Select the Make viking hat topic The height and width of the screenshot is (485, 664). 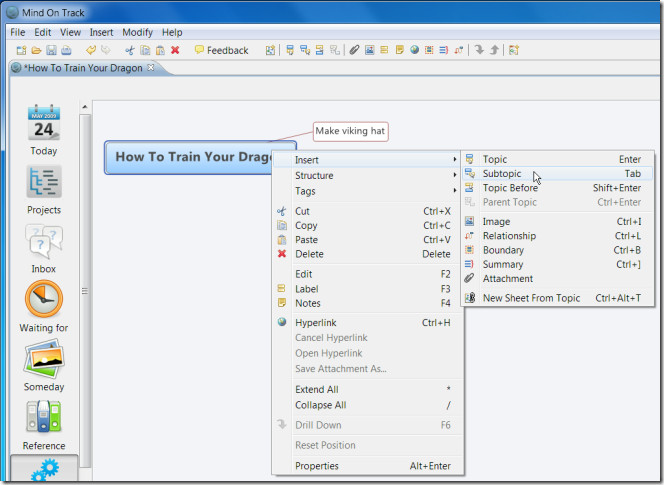point(350,131)
